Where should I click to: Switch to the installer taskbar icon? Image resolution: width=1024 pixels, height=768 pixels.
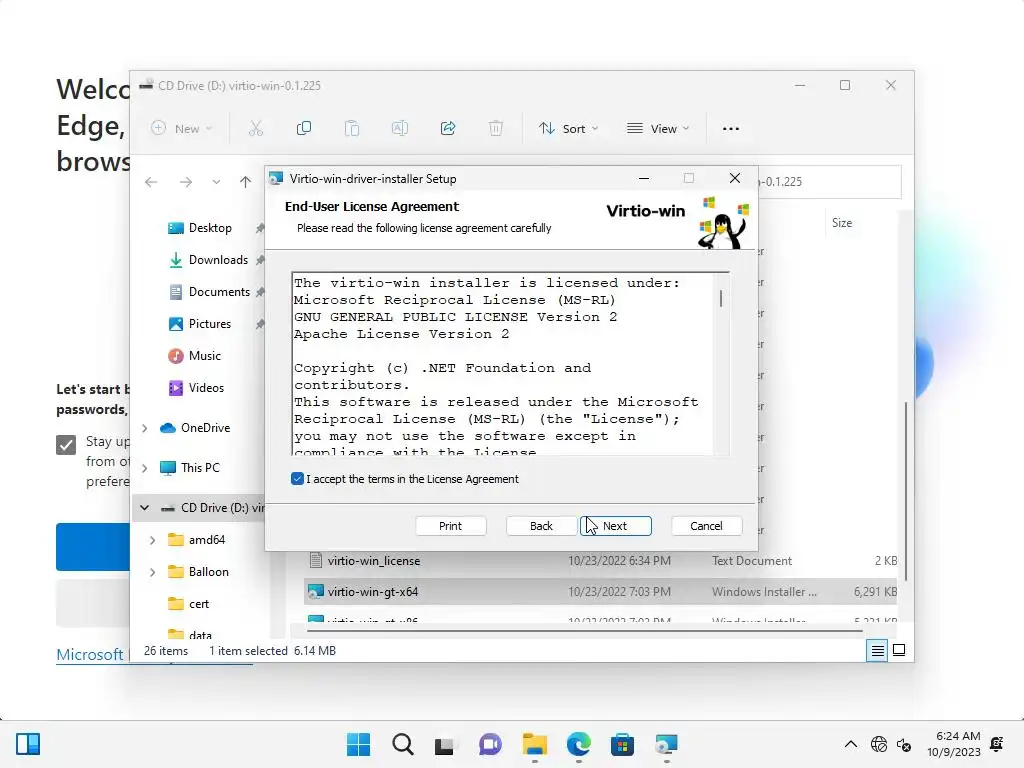[666, 744]
